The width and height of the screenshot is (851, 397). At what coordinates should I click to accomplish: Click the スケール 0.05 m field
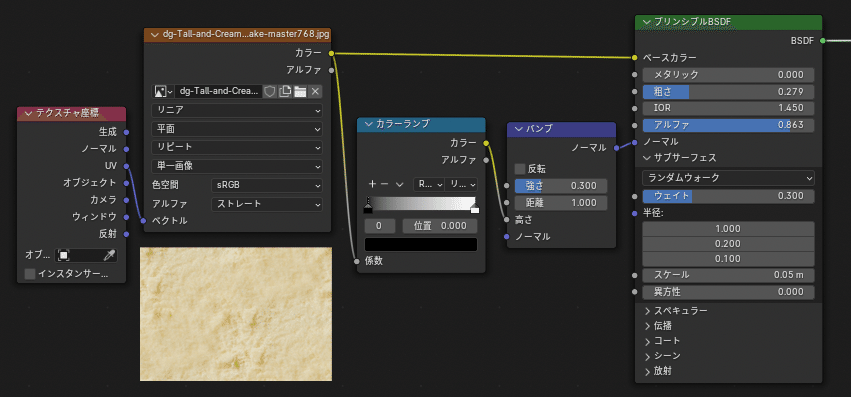728,275
